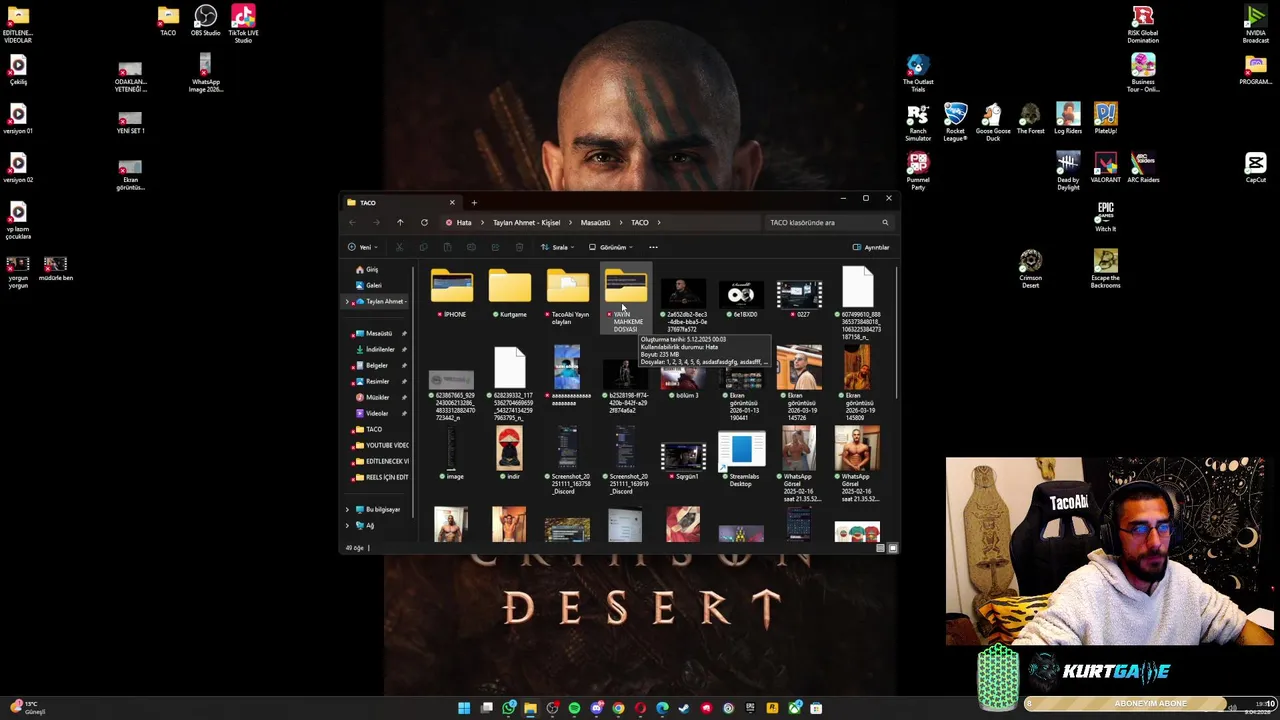
Task: Expand the chevron after TACO breadcrumb
Action: (x=659, y=223)
